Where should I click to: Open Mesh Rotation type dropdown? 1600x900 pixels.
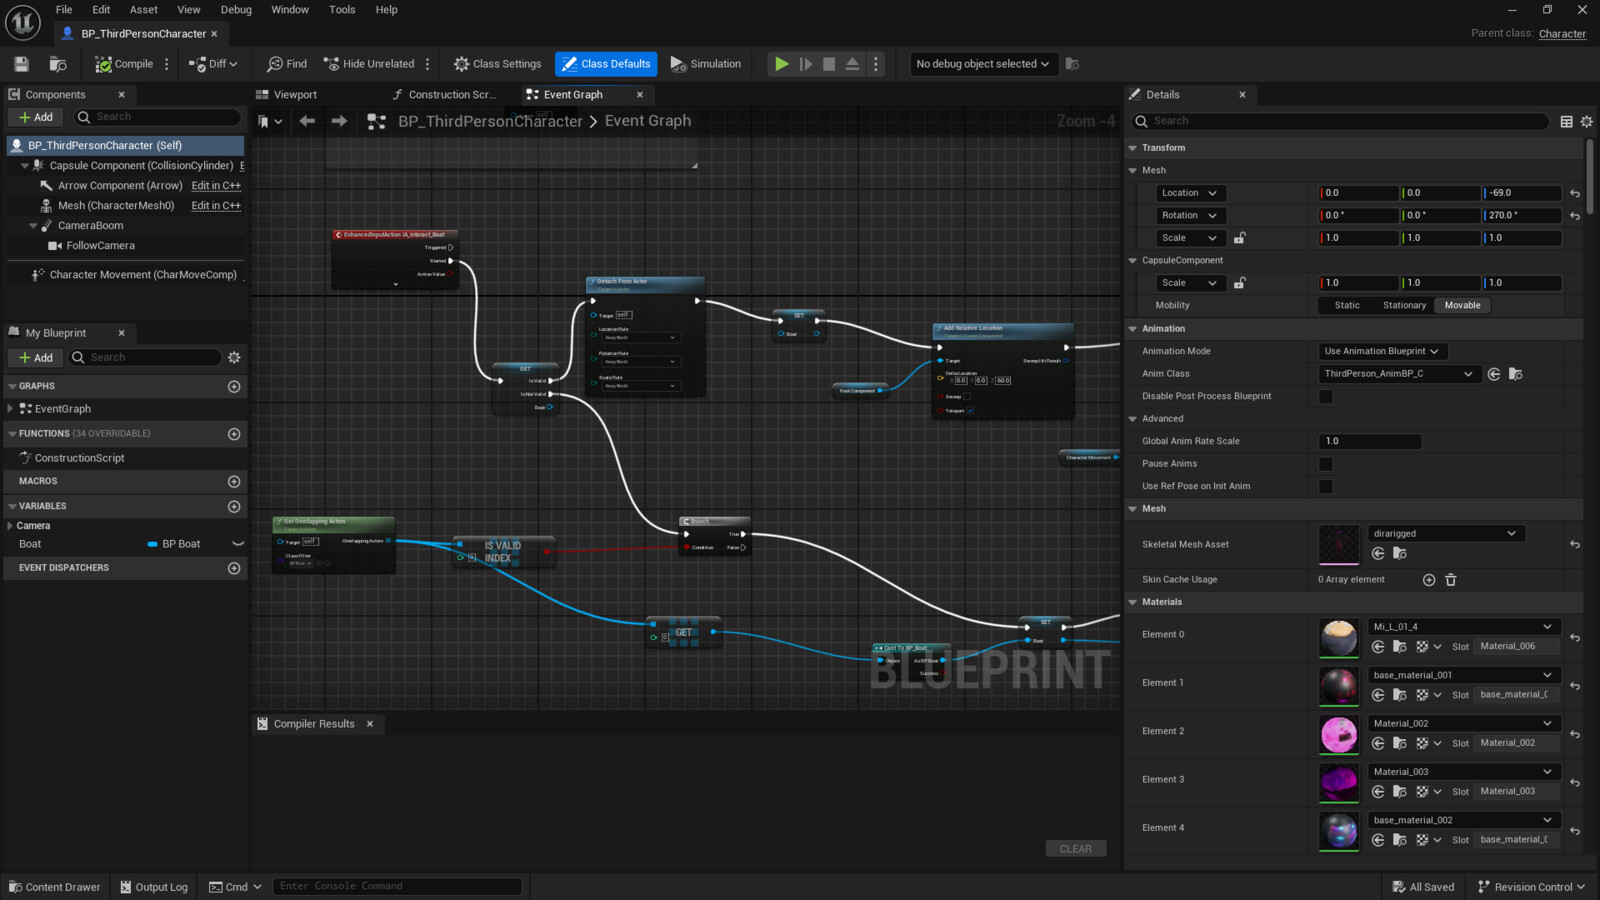(x=1188, y=216)
